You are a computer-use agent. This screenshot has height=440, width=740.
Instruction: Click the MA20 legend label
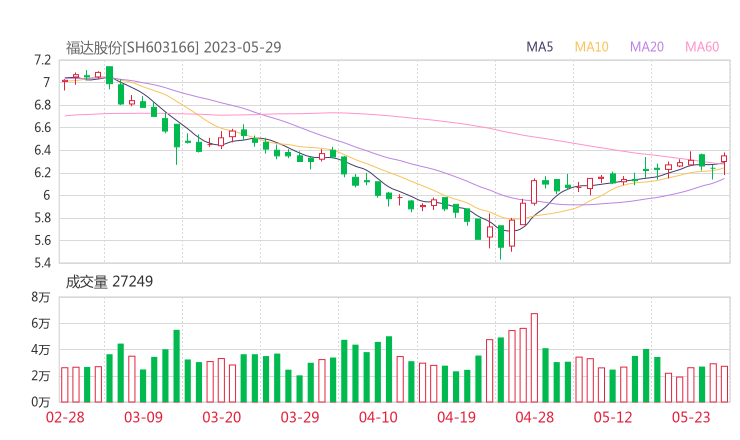click(647, 47)
